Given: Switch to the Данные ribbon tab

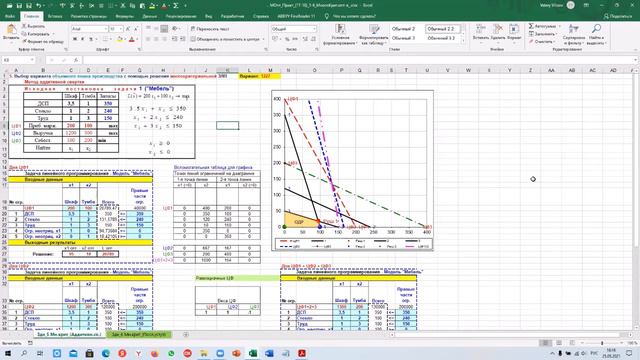Looking at the screenshot, I should tap(150, 16).
